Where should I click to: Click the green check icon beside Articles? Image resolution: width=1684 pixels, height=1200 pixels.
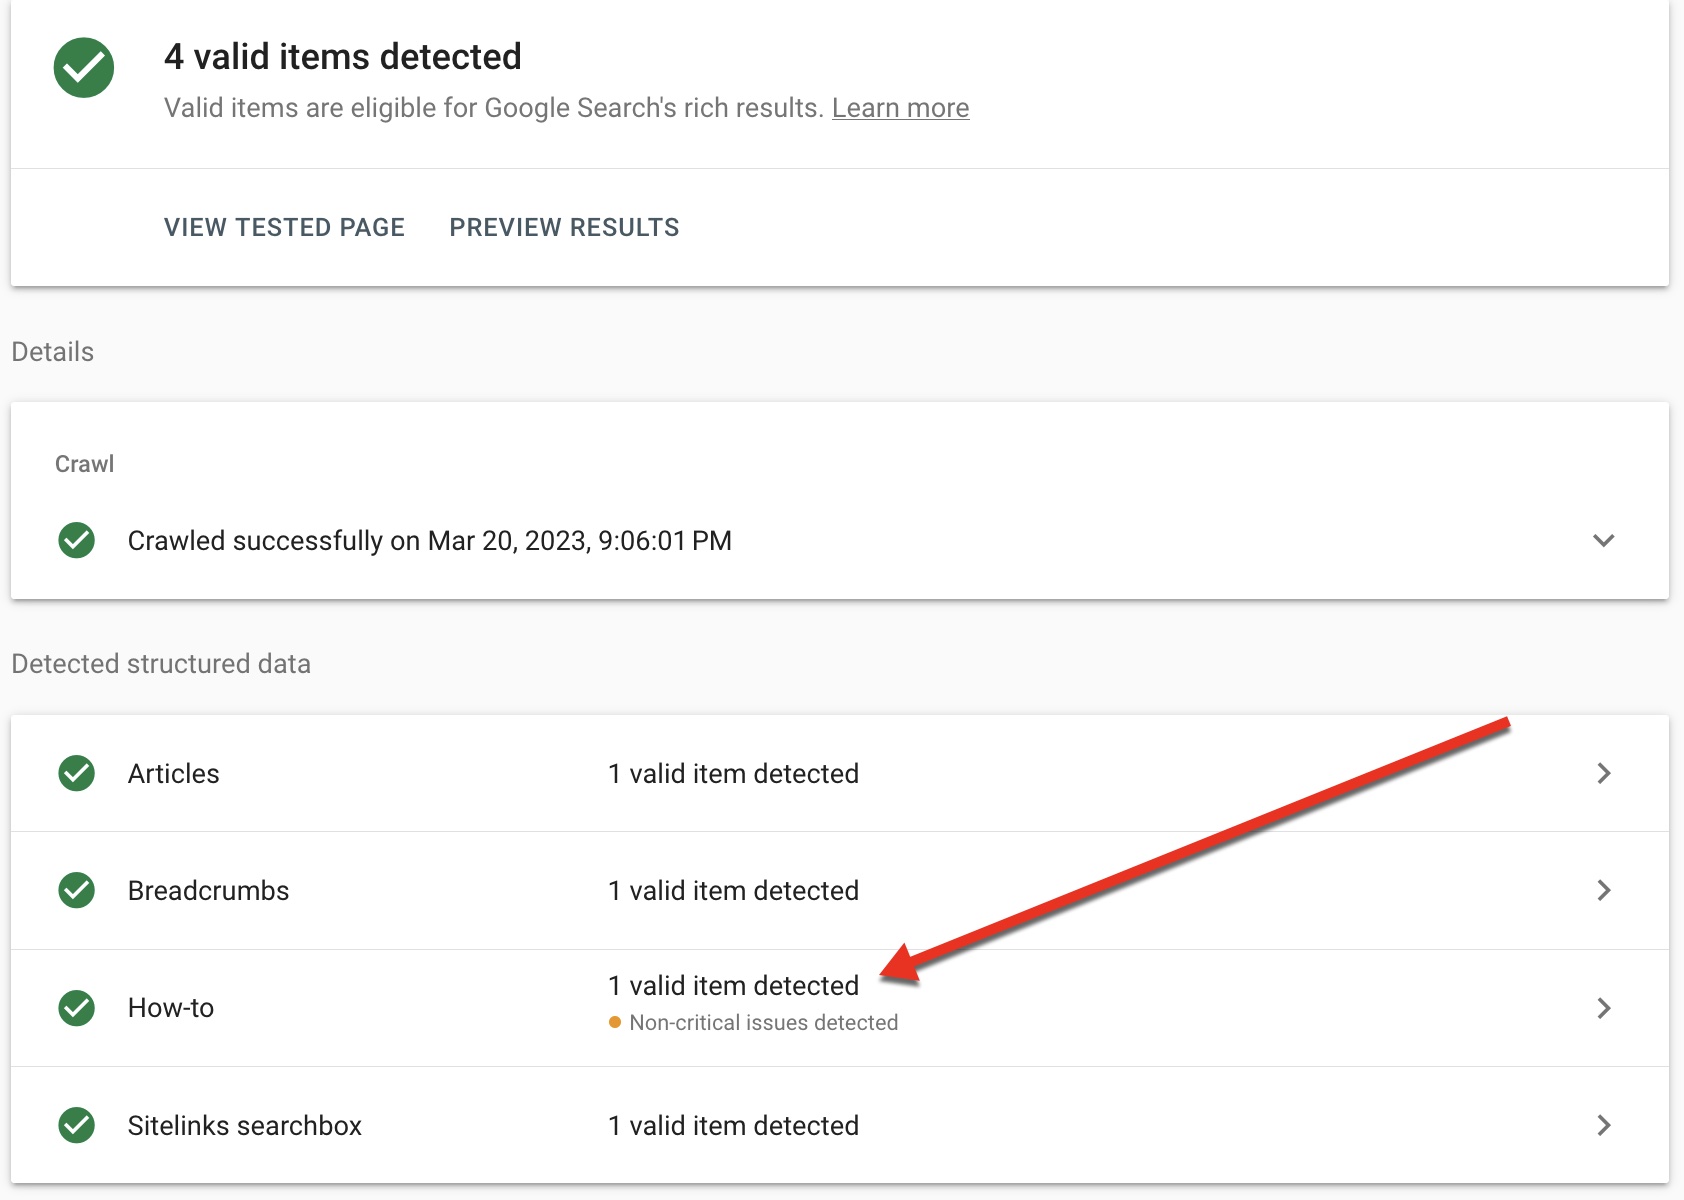77,773
